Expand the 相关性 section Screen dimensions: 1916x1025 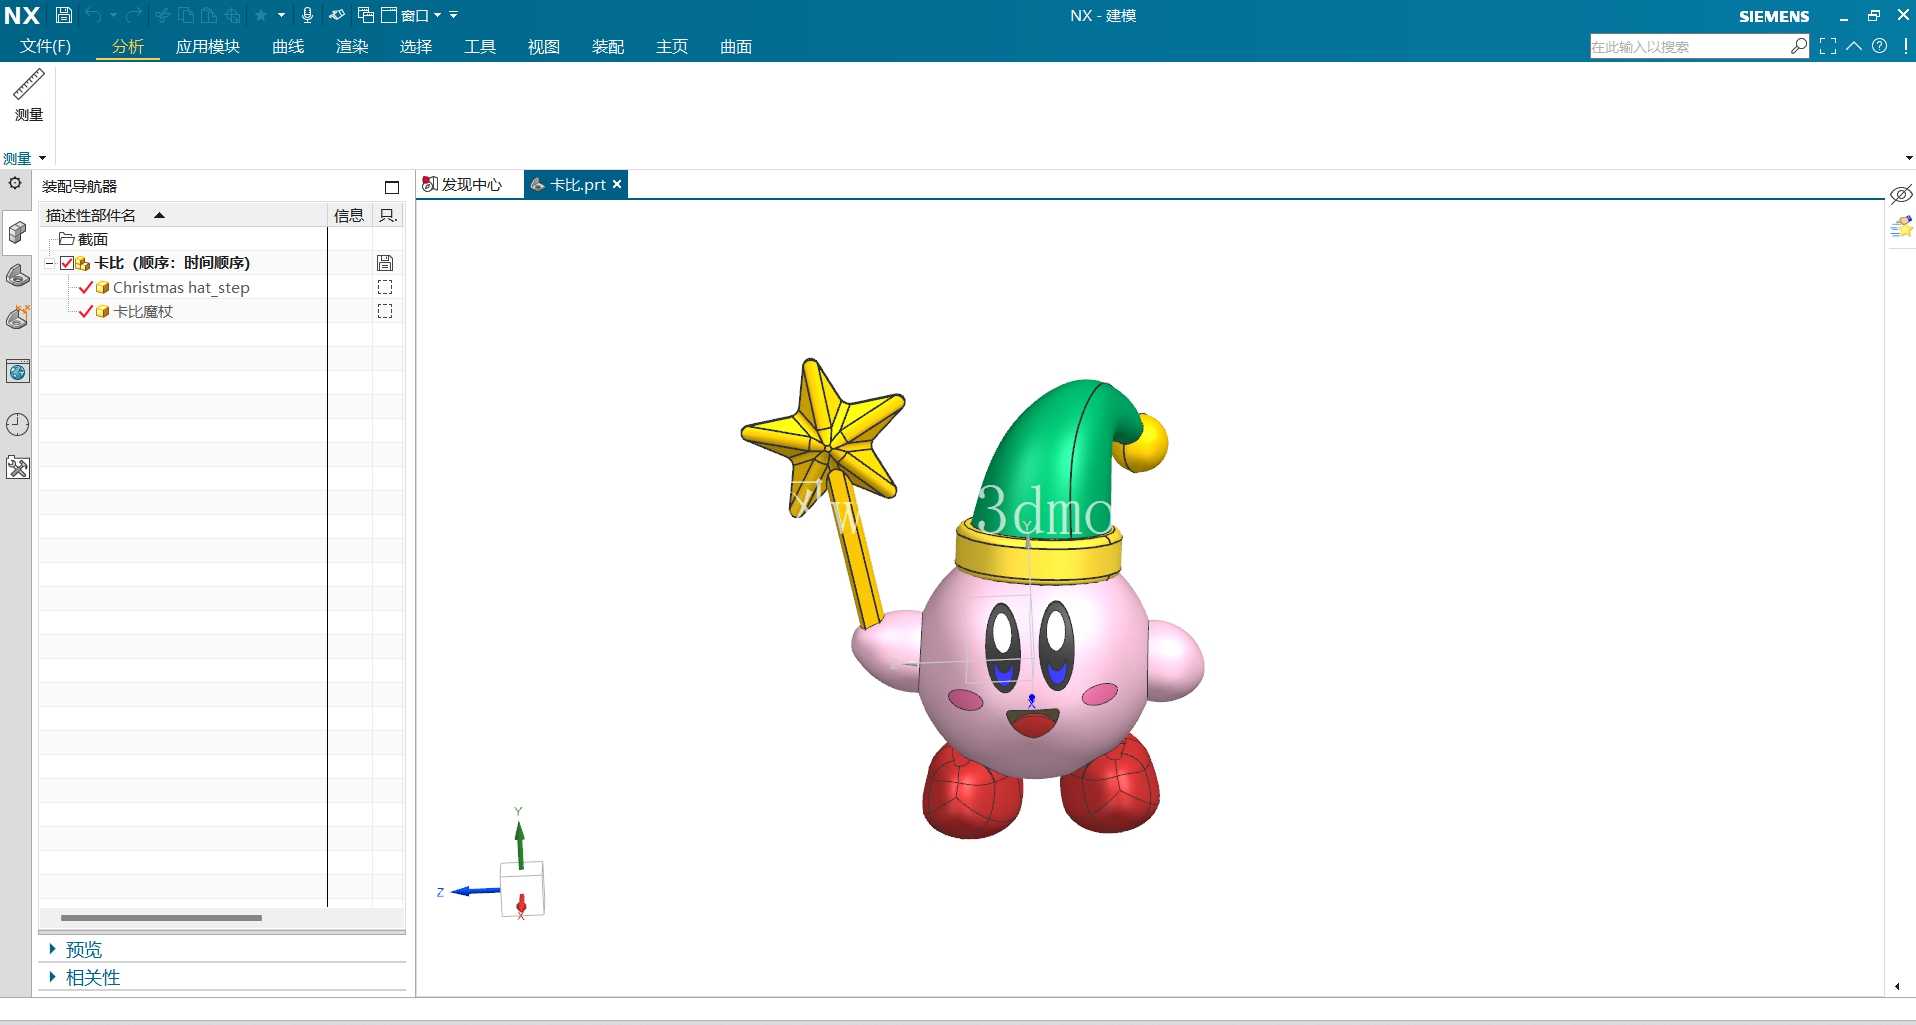52,977
